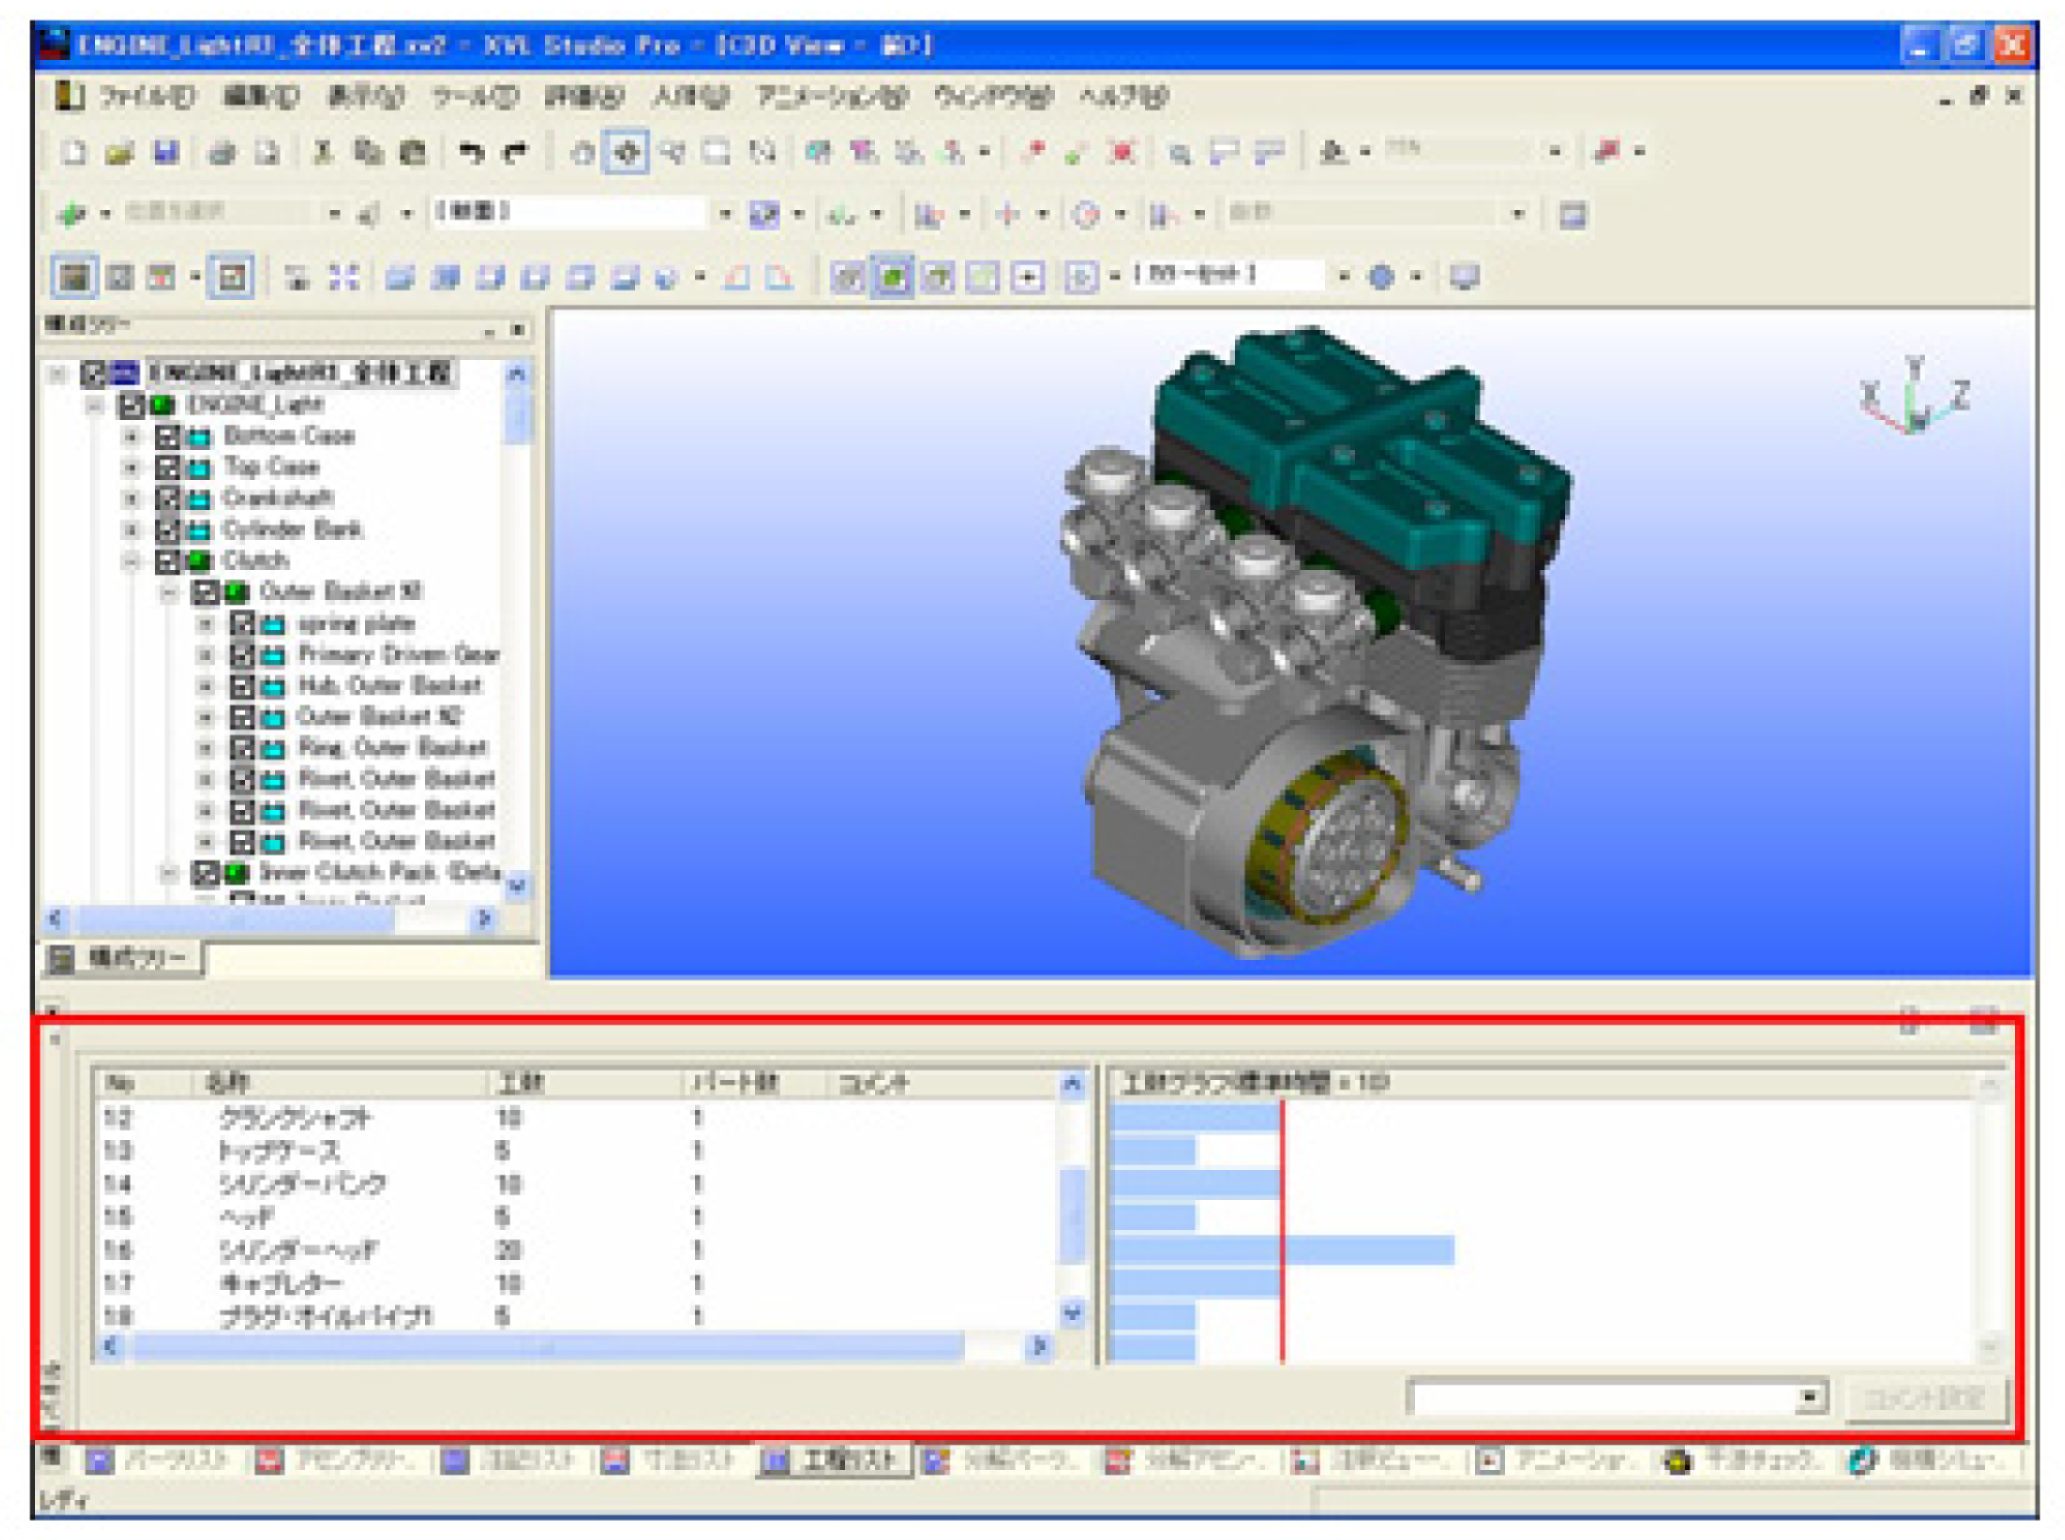
Task: Click the green checkmark toolbar icon
Action: [x=1077, y=153]
